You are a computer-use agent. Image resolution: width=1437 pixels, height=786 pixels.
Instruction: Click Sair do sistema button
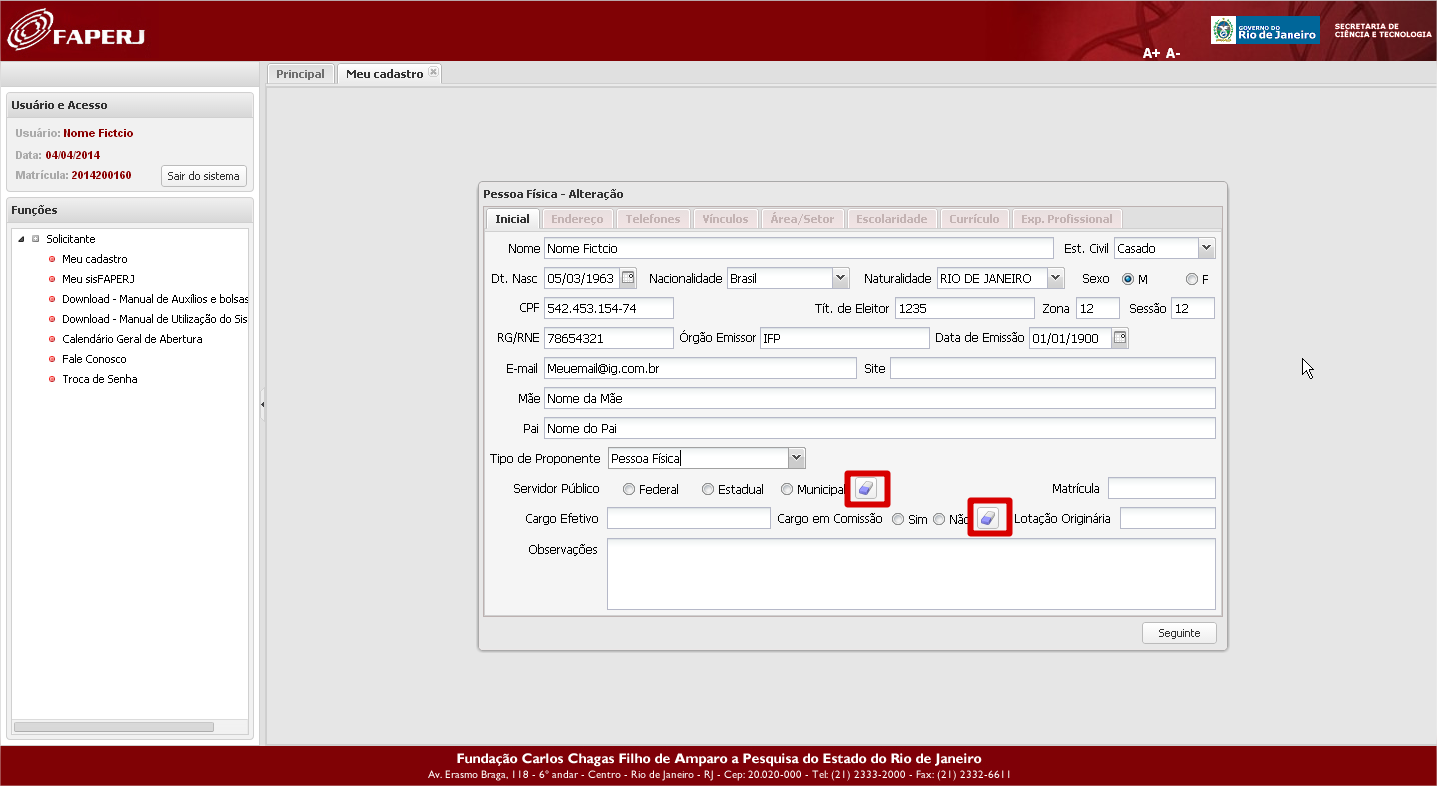pyautogui.click(x=203, y=176)
